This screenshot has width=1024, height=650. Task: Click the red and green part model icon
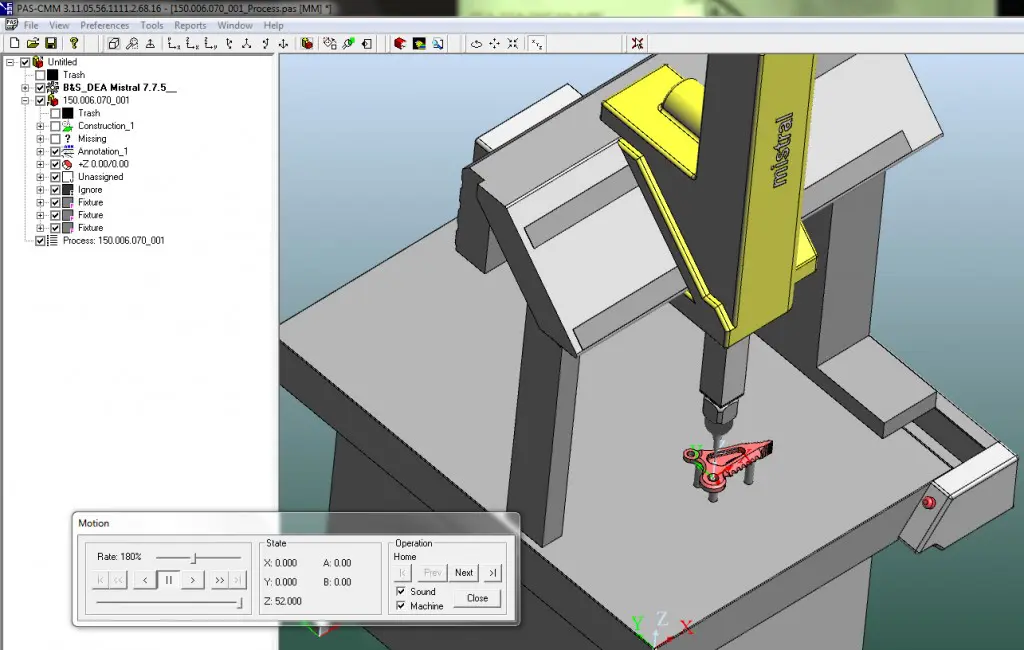point(307,44)
